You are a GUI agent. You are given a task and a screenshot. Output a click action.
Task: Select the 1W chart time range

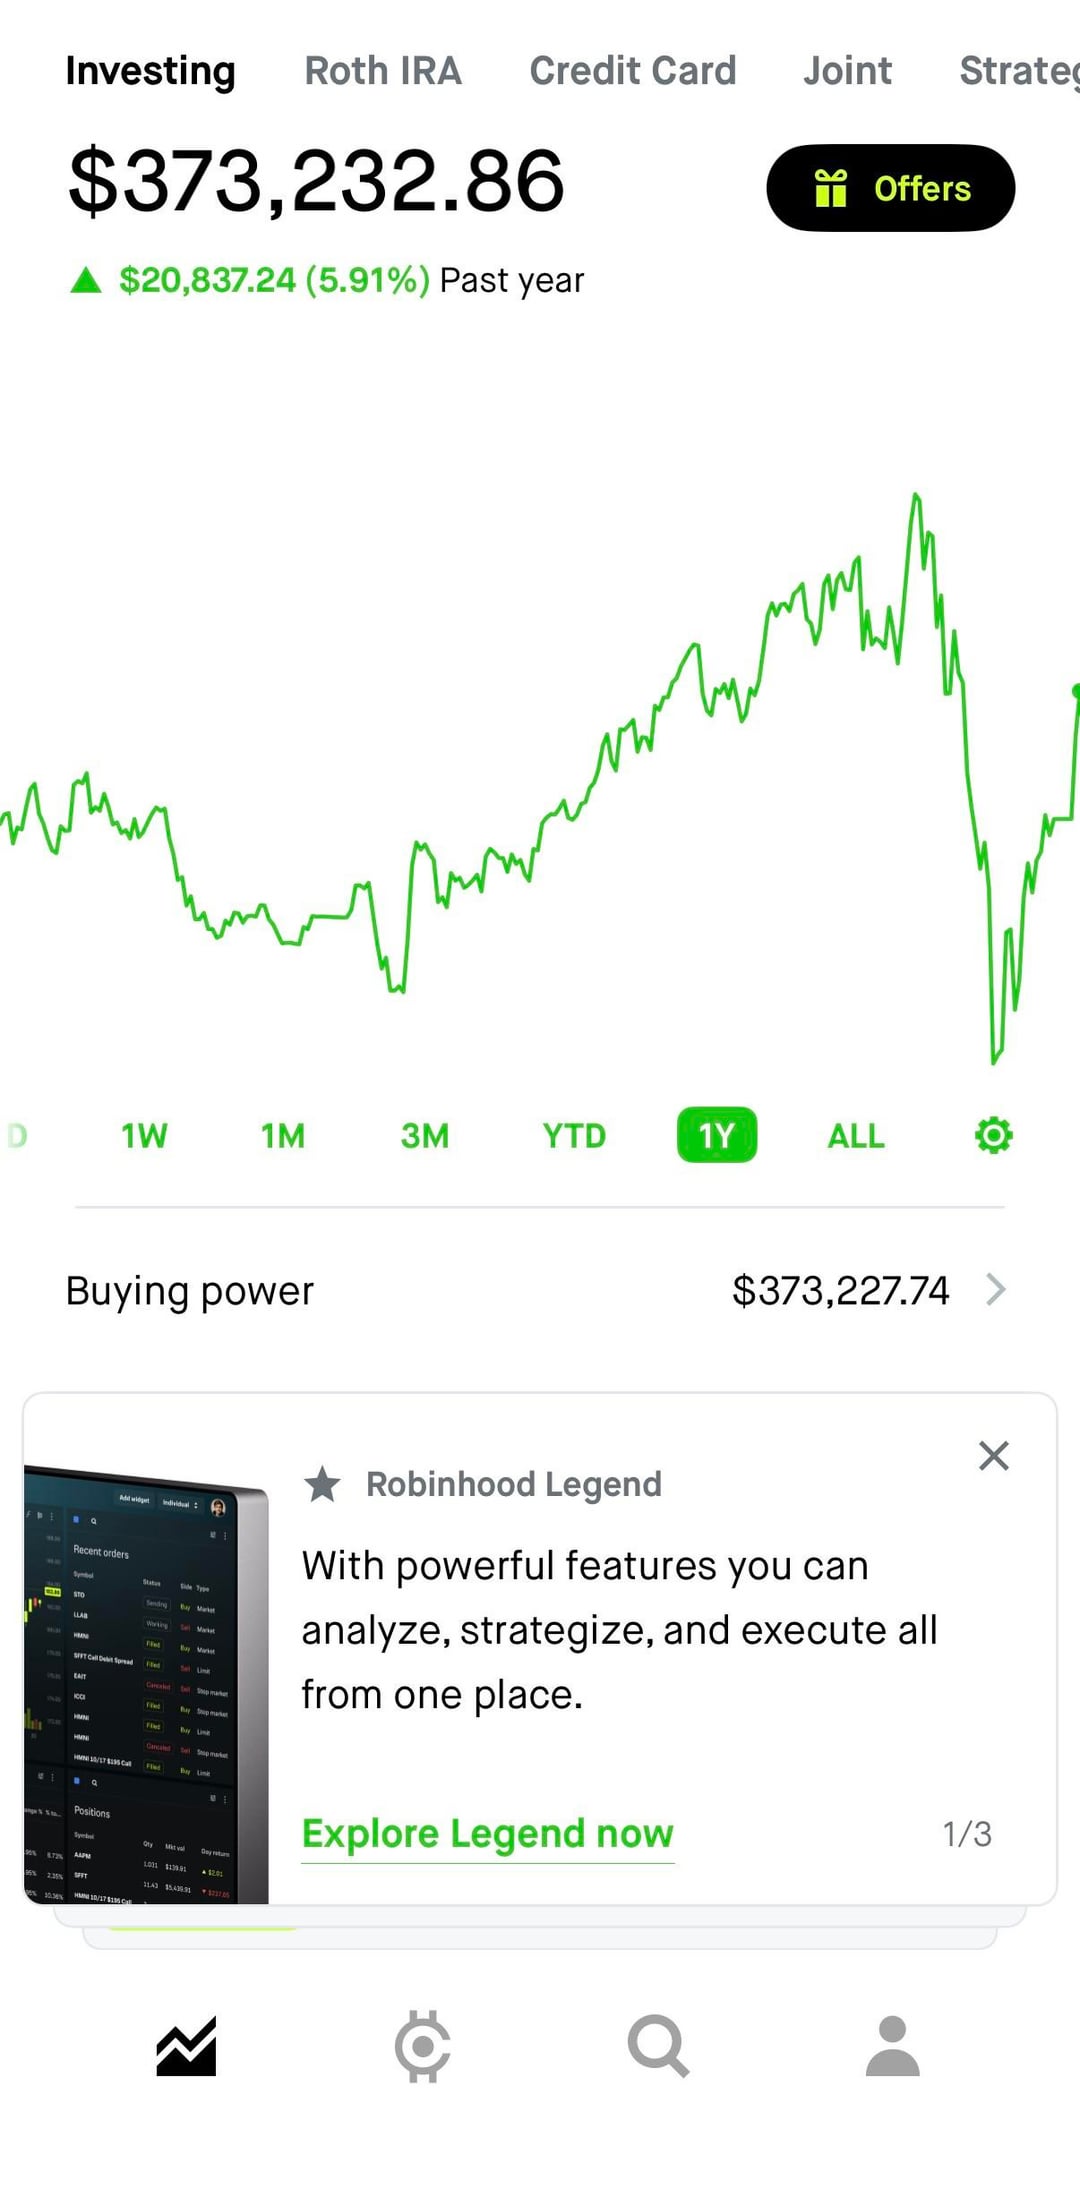coord(144,1136)
